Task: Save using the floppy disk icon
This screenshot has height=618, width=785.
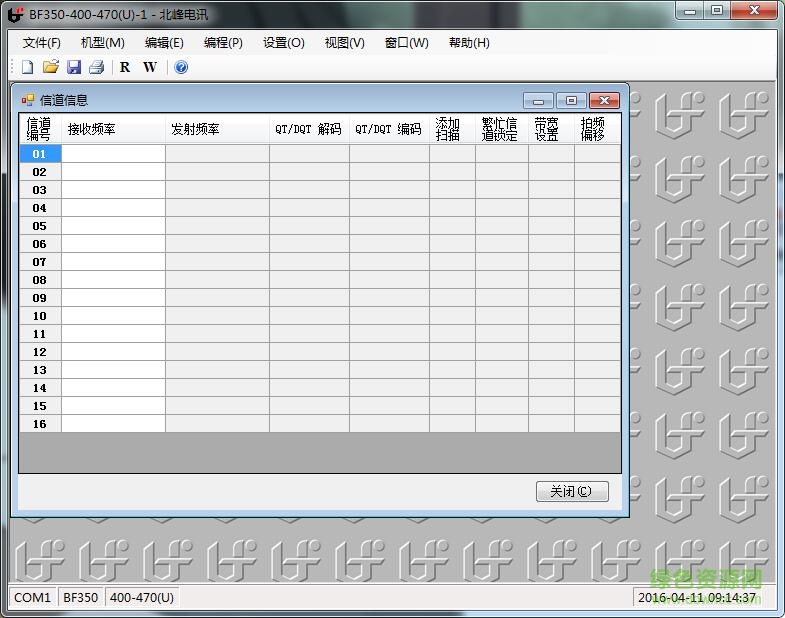Action: tap(74, 67)
